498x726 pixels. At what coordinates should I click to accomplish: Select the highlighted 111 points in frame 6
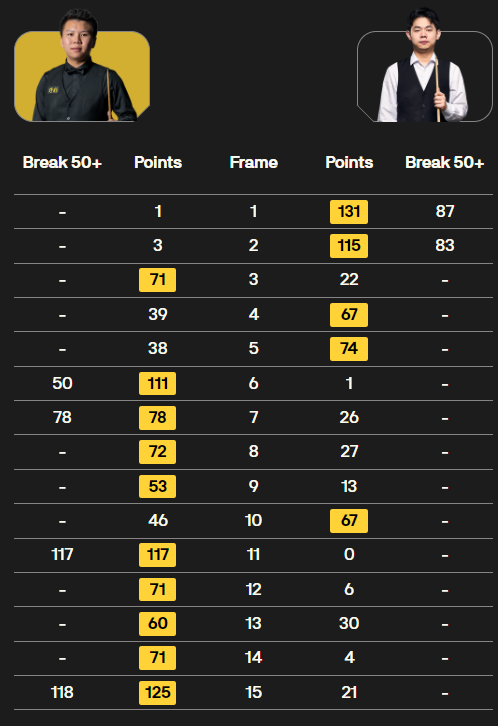157,383
